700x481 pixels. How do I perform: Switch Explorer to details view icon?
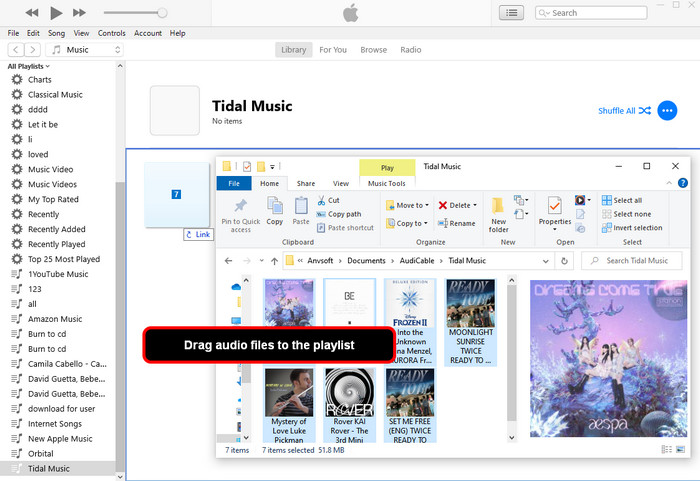(x=666, y=449)
